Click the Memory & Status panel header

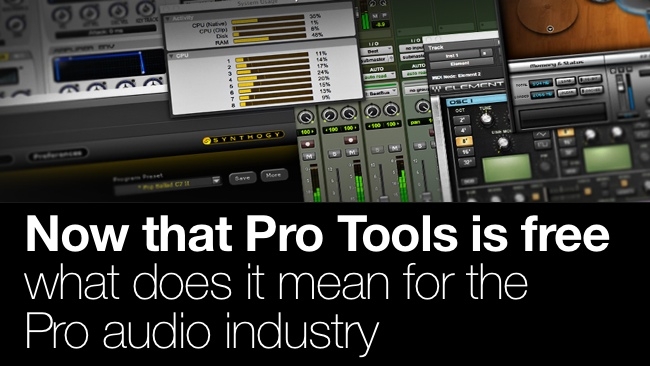556,64
